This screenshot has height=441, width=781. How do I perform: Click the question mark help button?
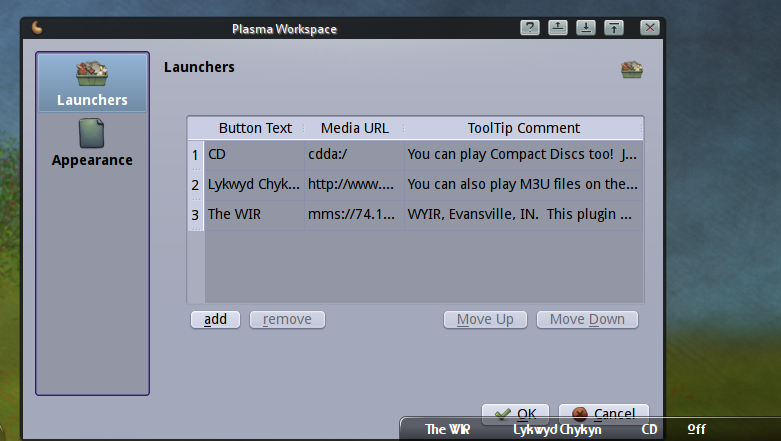(530, 27)
